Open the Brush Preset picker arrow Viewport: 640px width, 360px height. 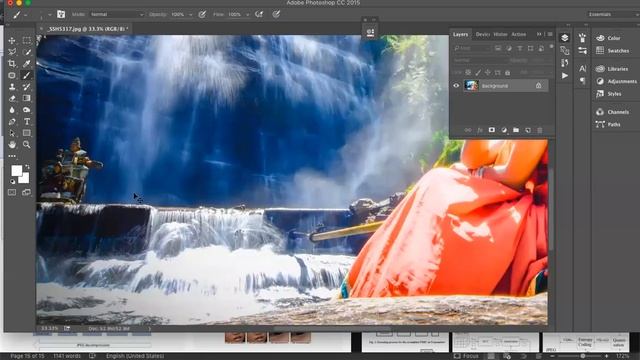[x=50, y=15]
